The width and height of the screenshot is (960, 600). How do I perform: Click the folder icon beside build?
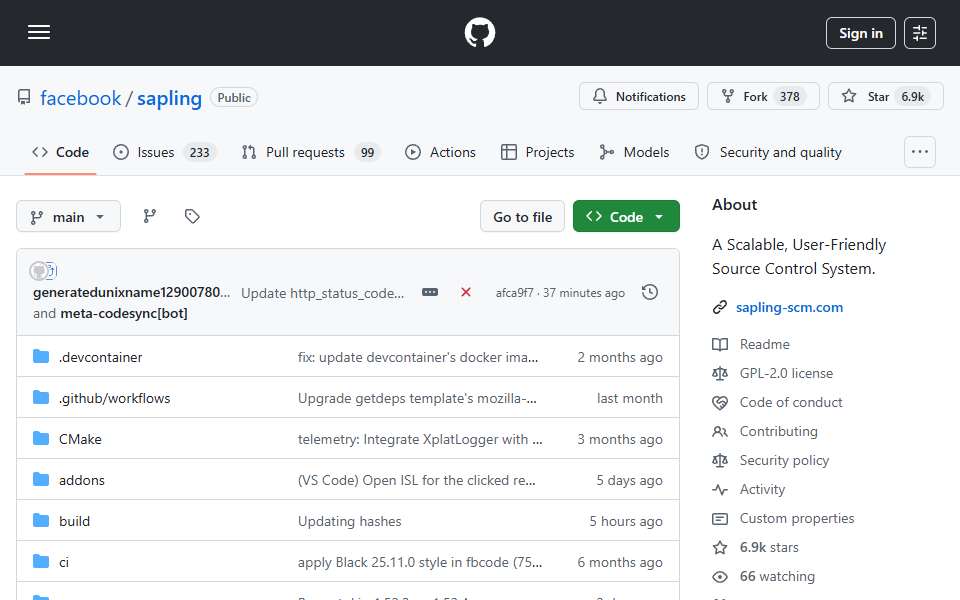click(x=41, y=520)
